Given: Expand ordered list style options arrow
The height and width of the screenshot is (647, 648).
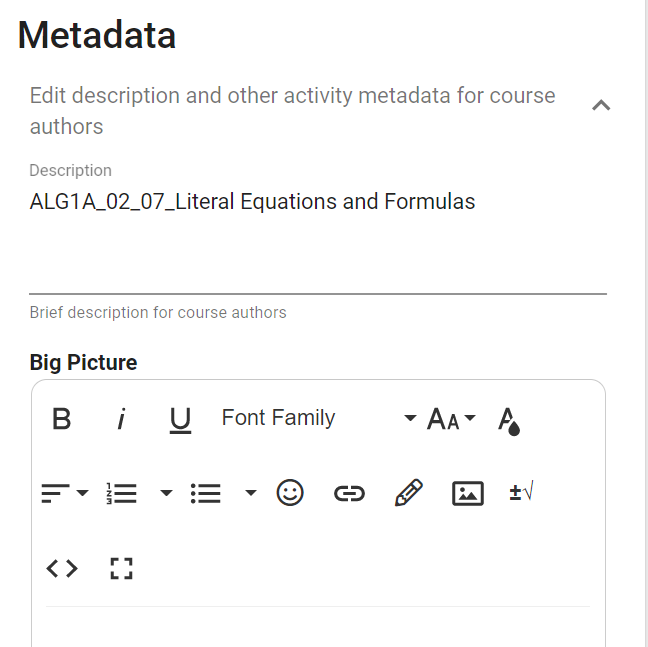Looking at the screenshot, I should coord(166,492).
